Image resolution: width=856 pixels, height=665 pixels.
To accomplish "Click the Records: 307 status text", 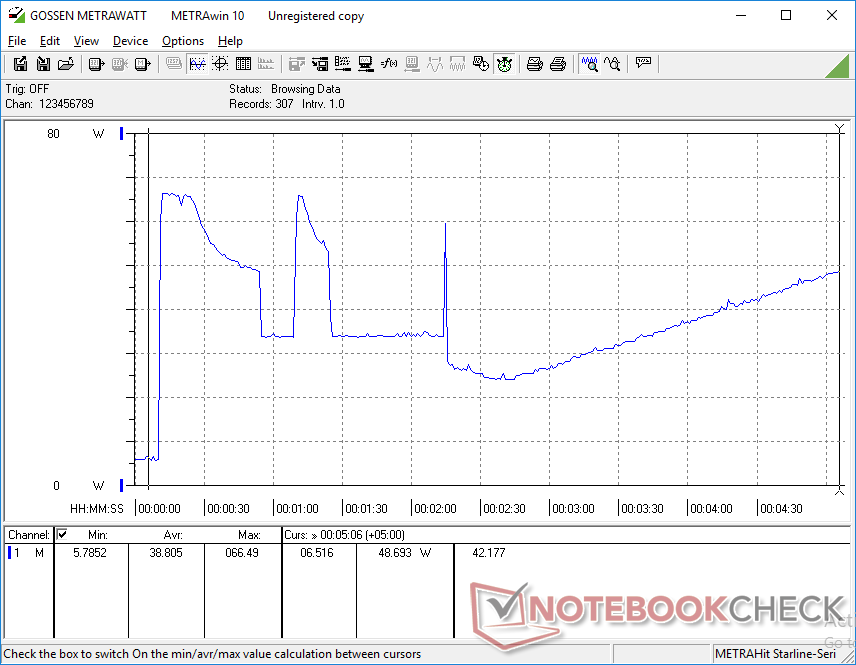I will click(x=261, y=104).
